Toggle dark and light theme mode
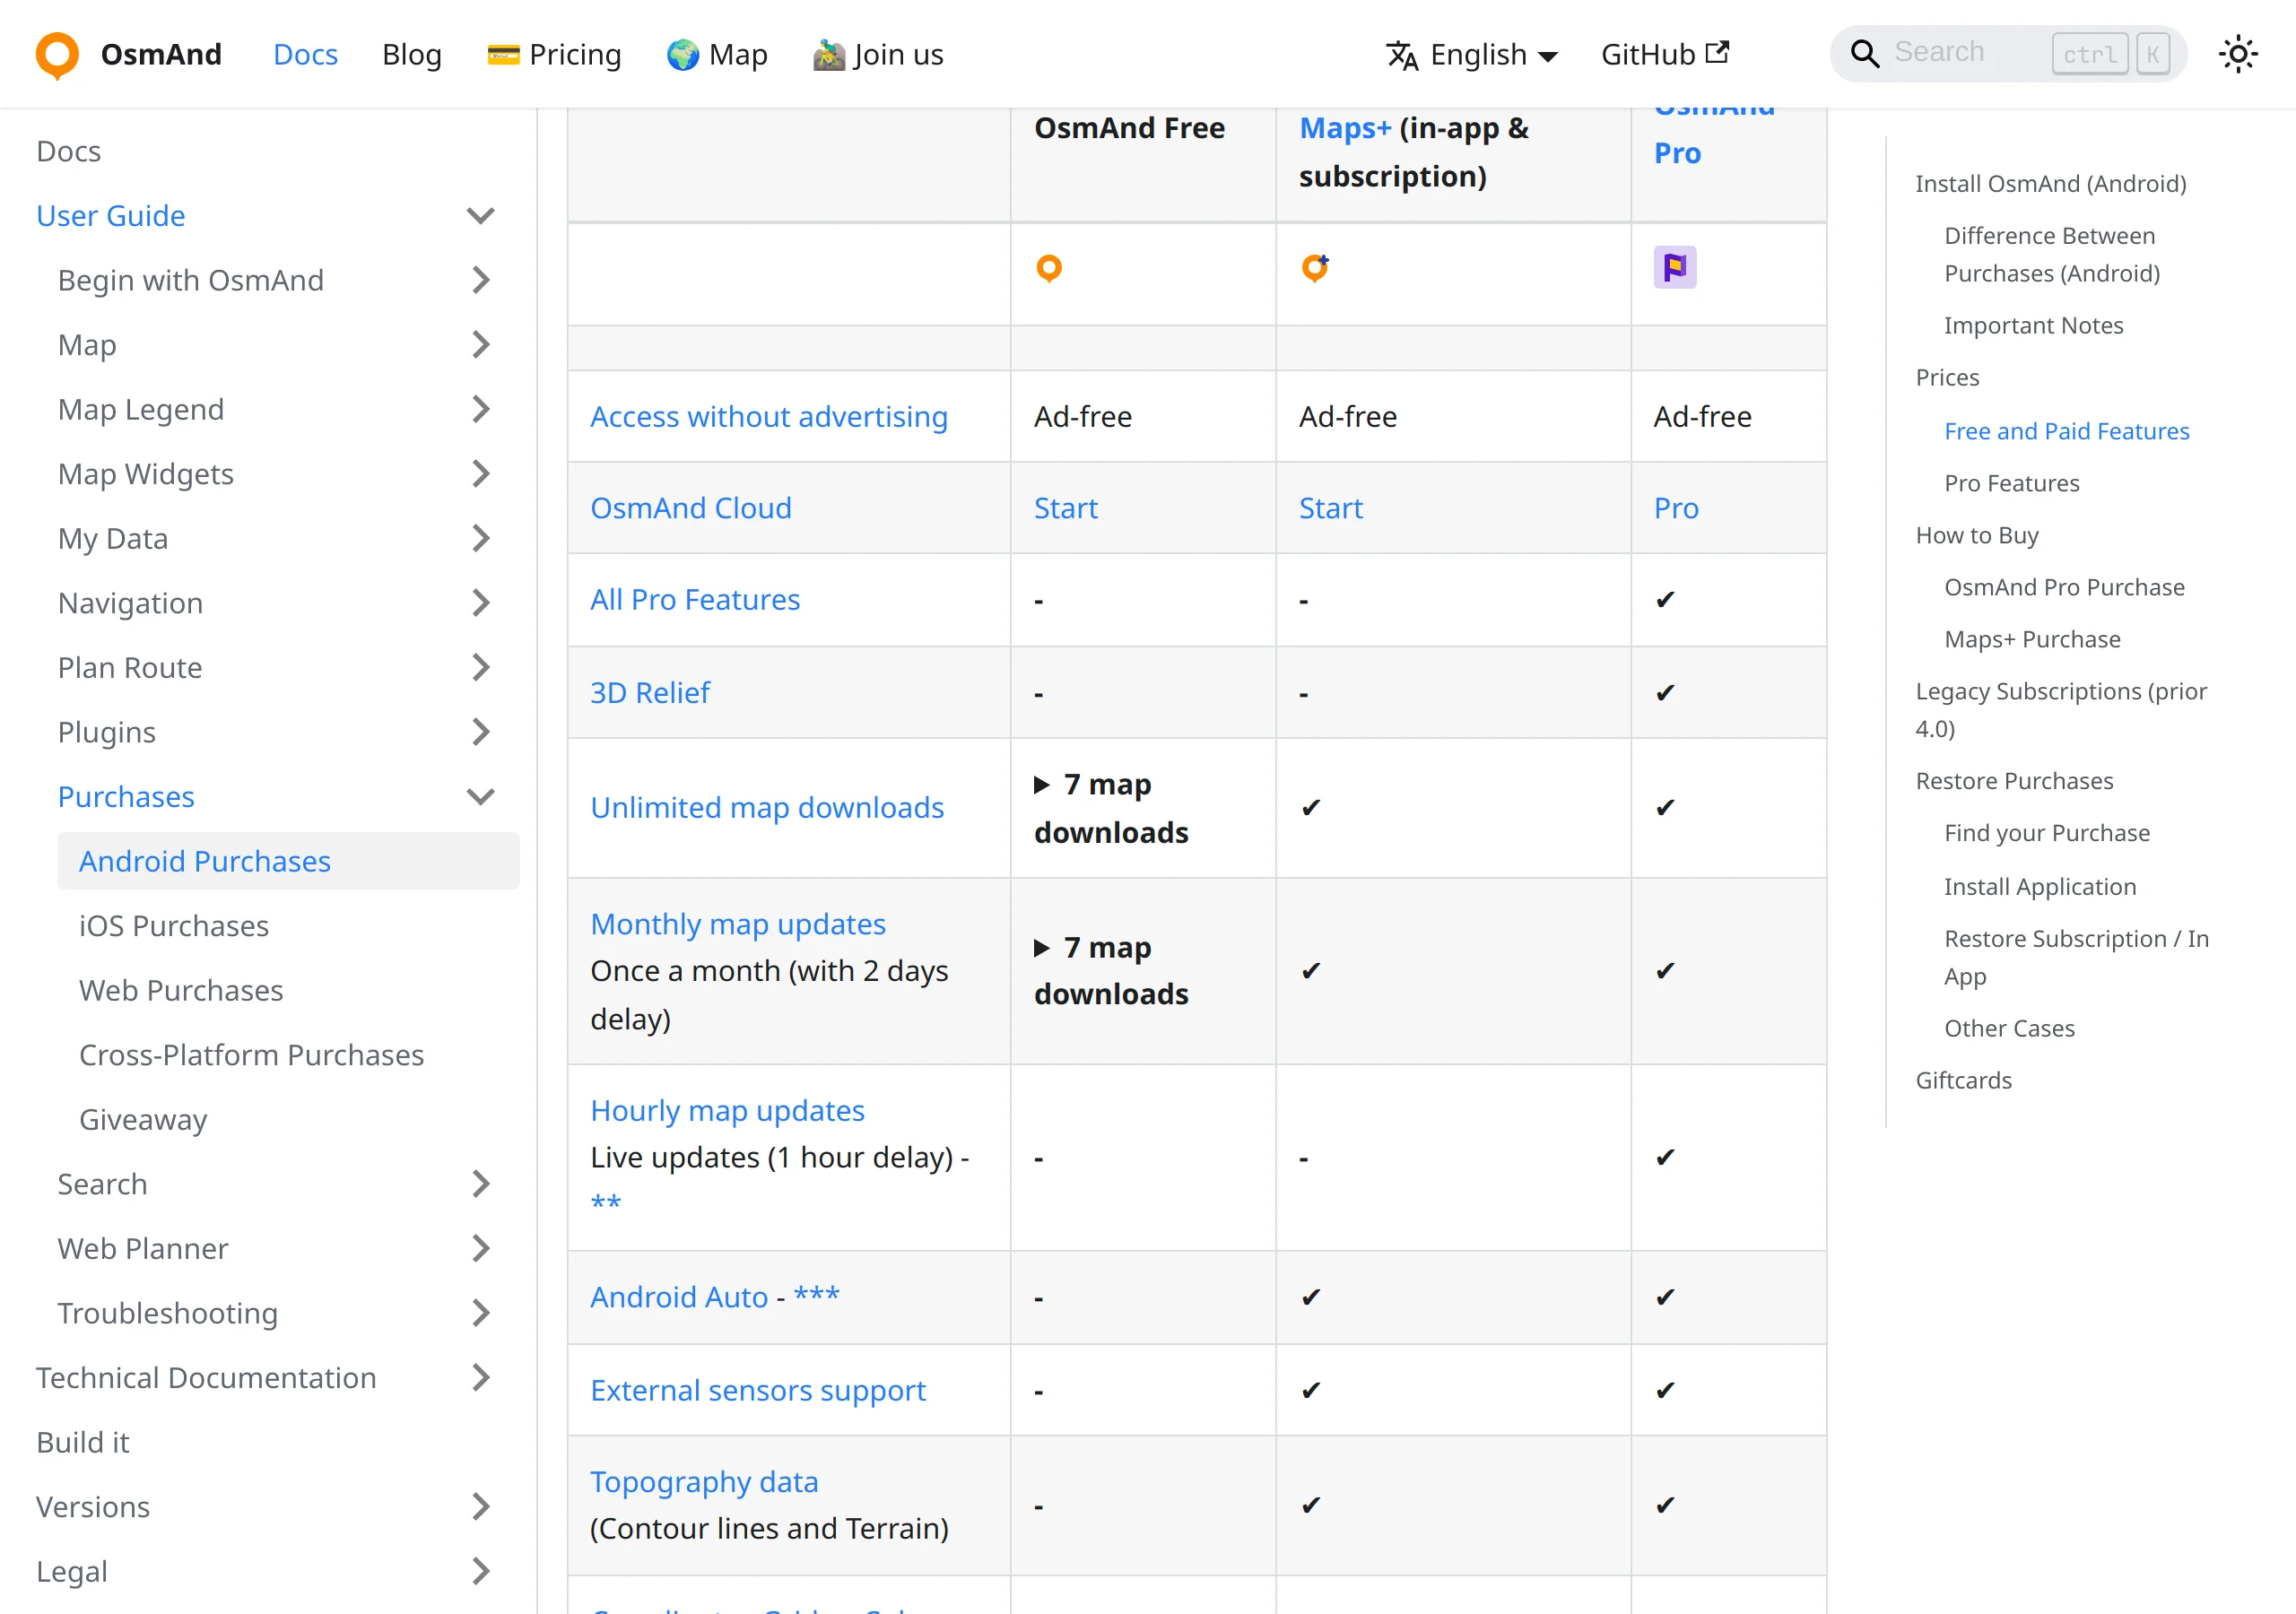This screenshot has height=1614, width=2296. pyautogui.click(x=2238, y=54)
